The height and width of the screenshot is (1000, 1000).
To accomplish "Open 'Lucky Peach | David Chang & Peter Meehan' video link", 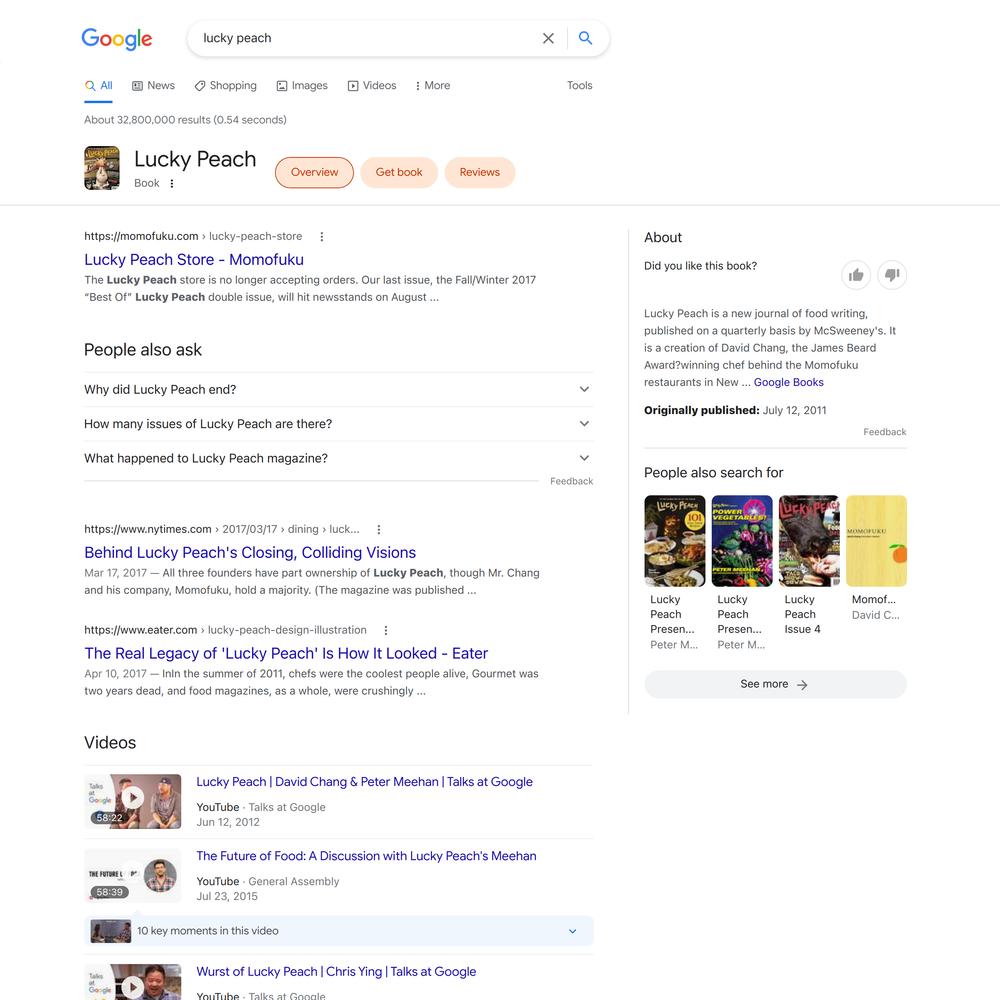I will coord(364,782).
